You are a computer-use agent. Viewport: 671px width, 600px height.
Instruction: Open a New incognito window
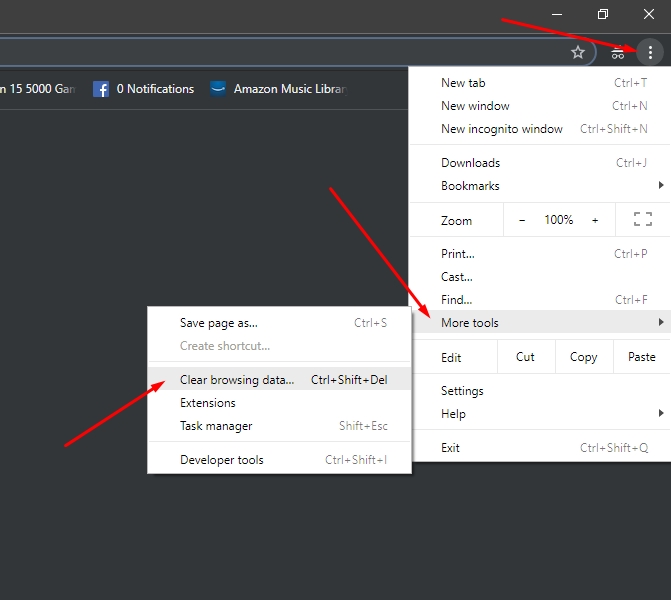click(x=540, y=129)
